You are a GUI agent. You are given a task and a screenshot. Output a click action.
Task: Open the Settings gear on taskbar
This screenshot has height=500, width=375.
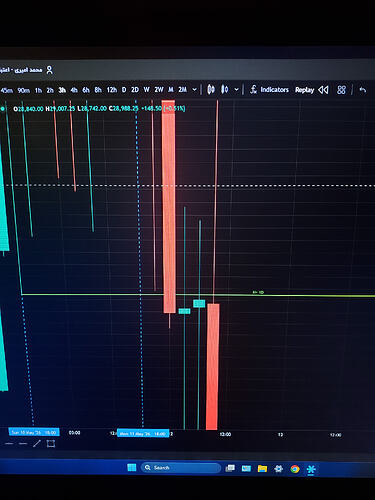coord(278,469)
